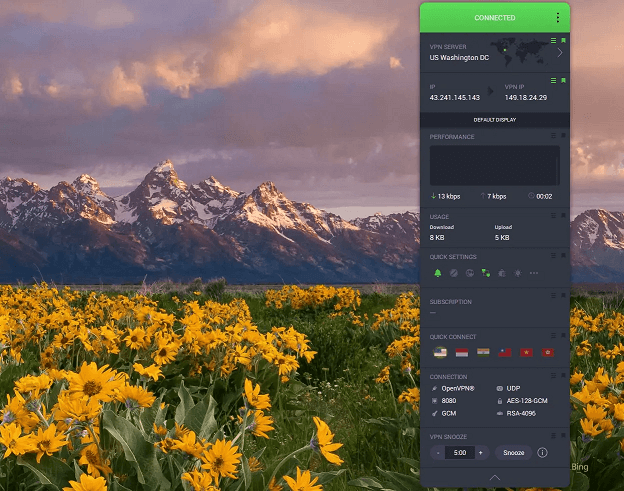Show more quick settings via ellipsis
The image size is (624, 491).
click(x=533, y=273)
